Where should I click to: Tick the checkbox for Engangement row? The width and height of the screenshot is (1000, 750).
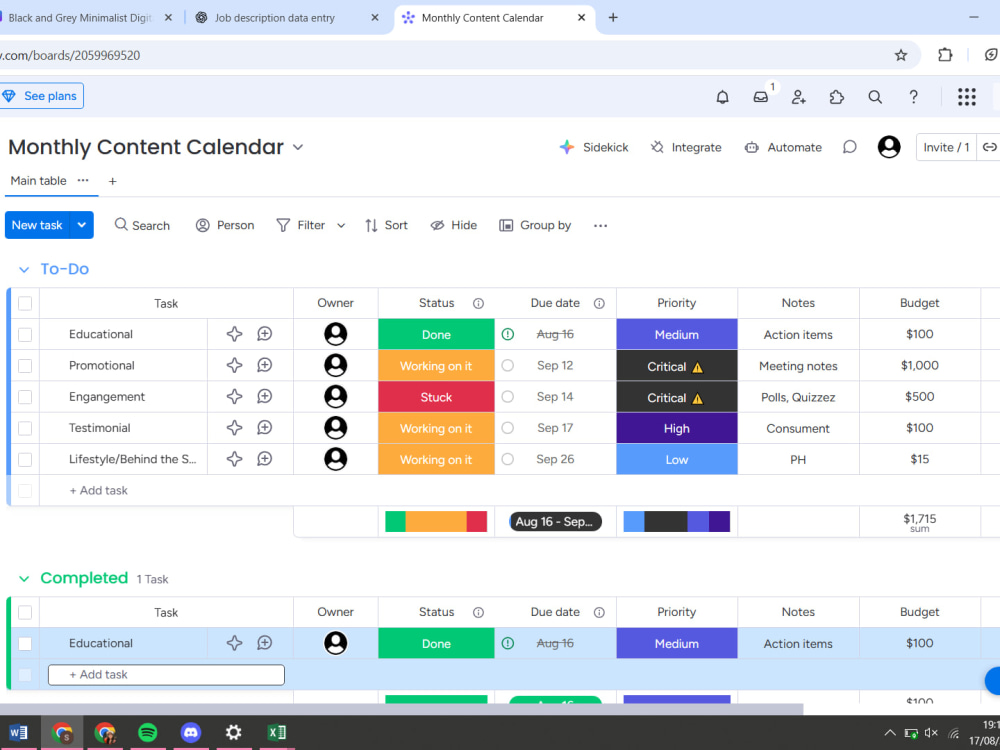point(25,397)
